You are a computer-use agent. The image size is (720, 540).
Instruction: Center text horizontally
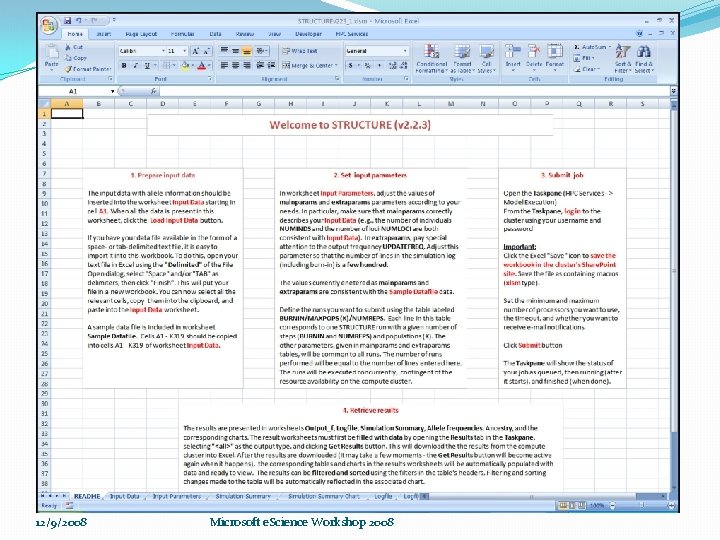(x=235, y=66)
